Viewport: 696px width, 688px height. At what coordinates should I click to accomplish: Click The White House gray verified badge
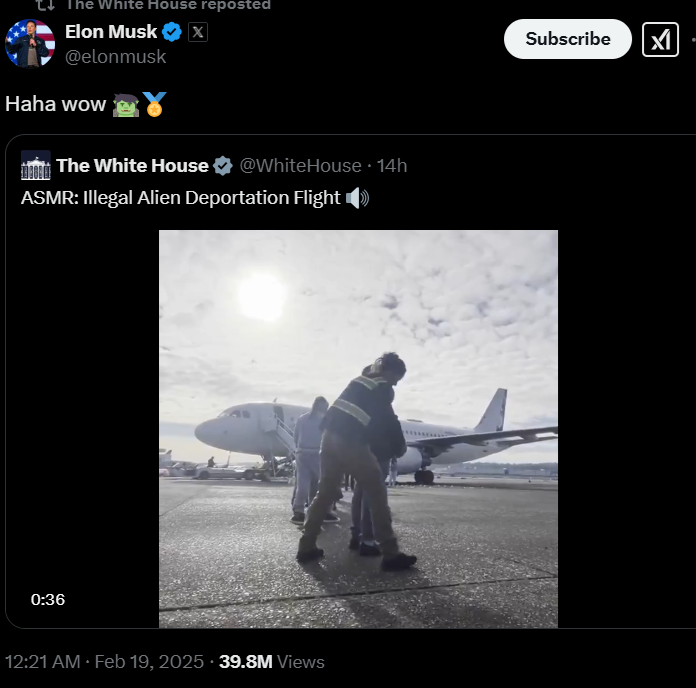pos(223,166)
